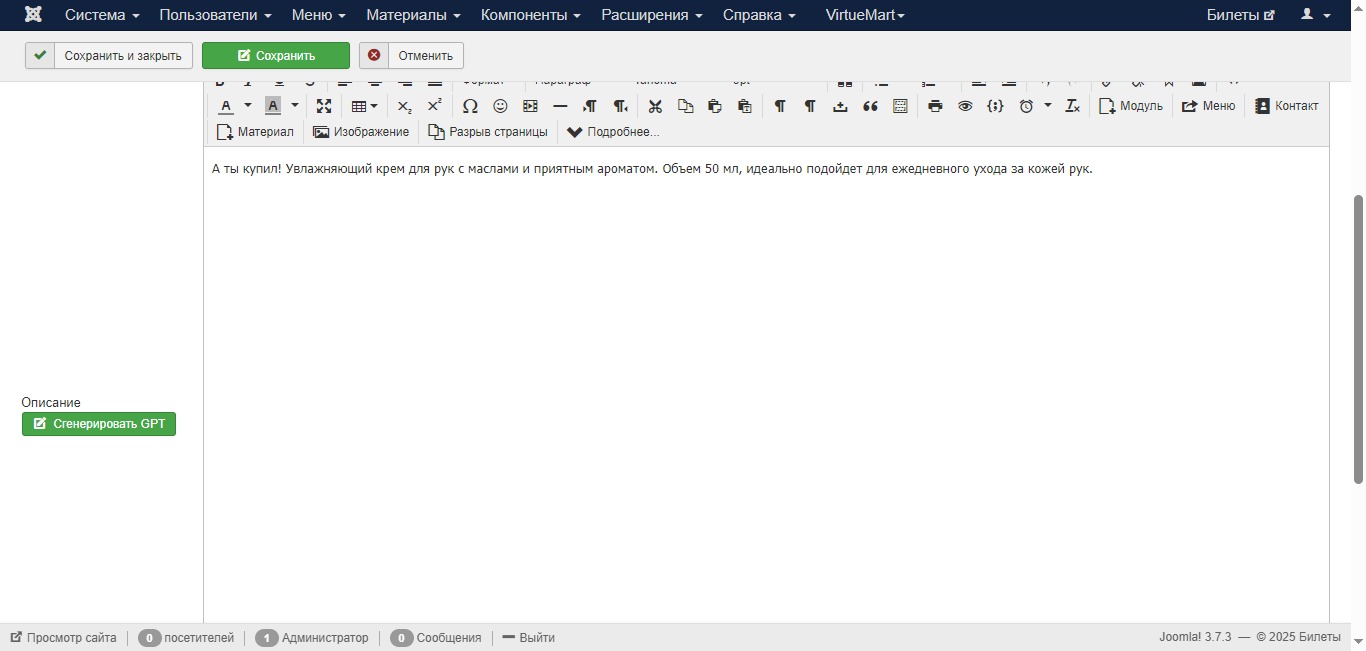The width and height of the screenshot is (1366, 651).
Task: Click inside the description text editor area
Action: pyautogui.click(x=766, y=385)
